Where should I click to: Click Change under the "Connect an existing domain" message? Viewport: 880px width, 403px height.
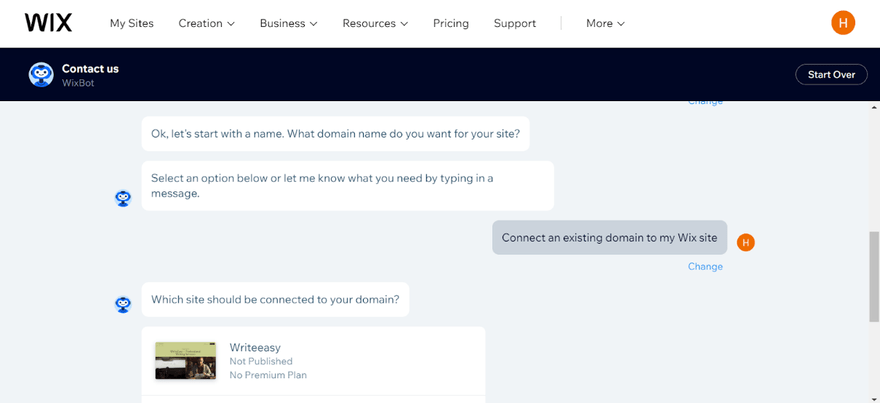[x=705, y=266]
